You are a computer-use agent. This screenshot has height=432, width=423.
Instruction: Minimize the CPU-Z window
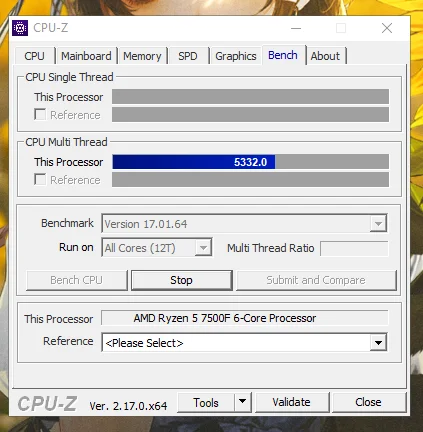tap(296, 28)
